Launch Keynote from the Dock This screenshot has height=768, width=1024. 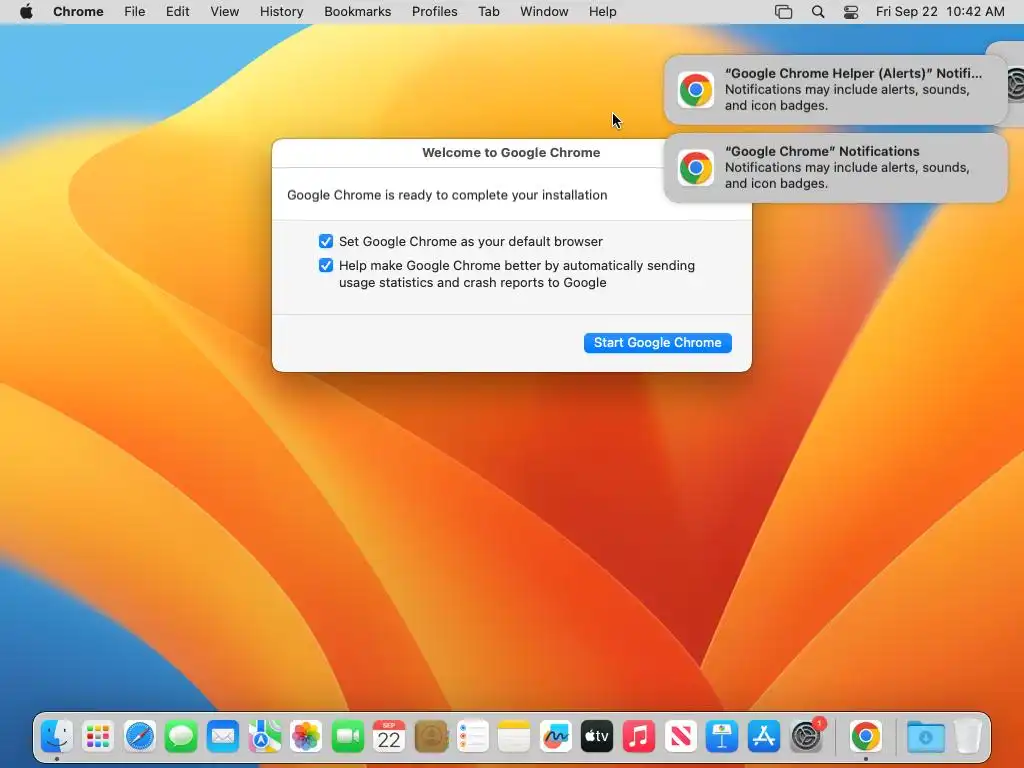(722, 737)
